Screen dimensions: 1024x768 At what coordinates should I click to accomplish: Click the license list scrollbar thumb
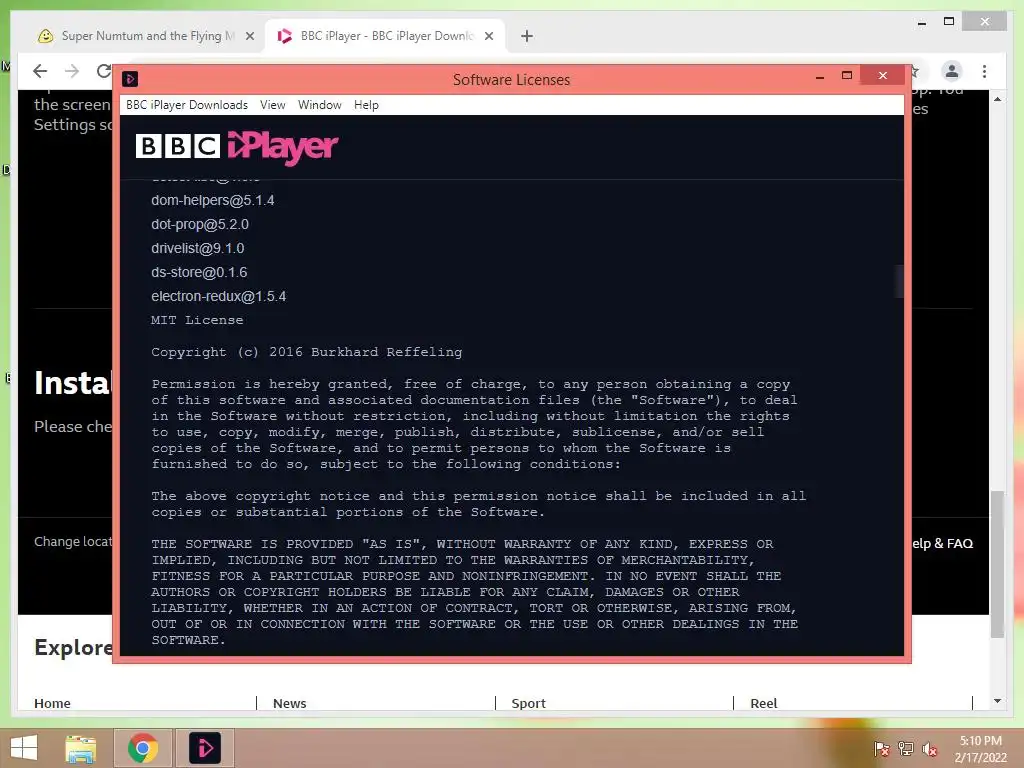899,281
